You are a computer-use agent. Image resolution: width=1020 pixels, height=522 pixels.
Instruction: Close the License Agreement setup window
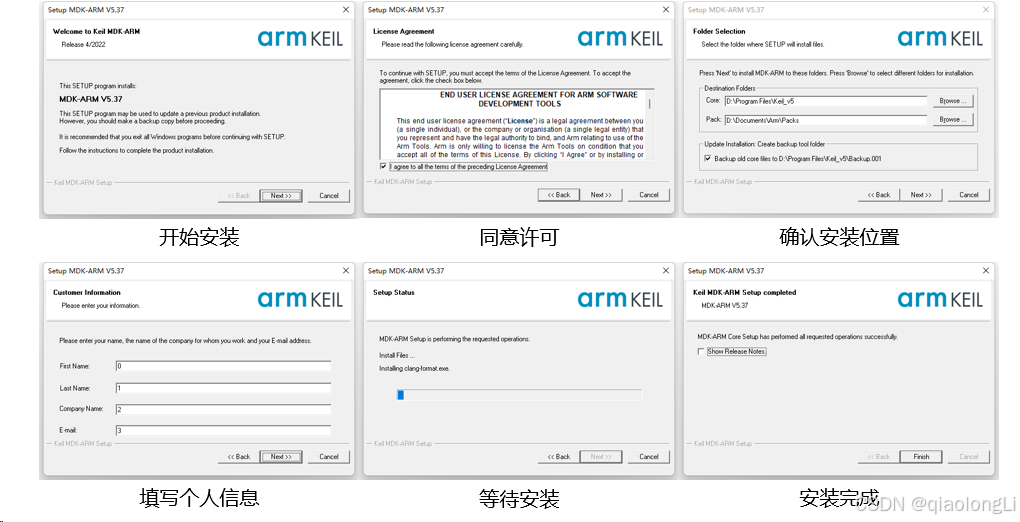(665, 10)
